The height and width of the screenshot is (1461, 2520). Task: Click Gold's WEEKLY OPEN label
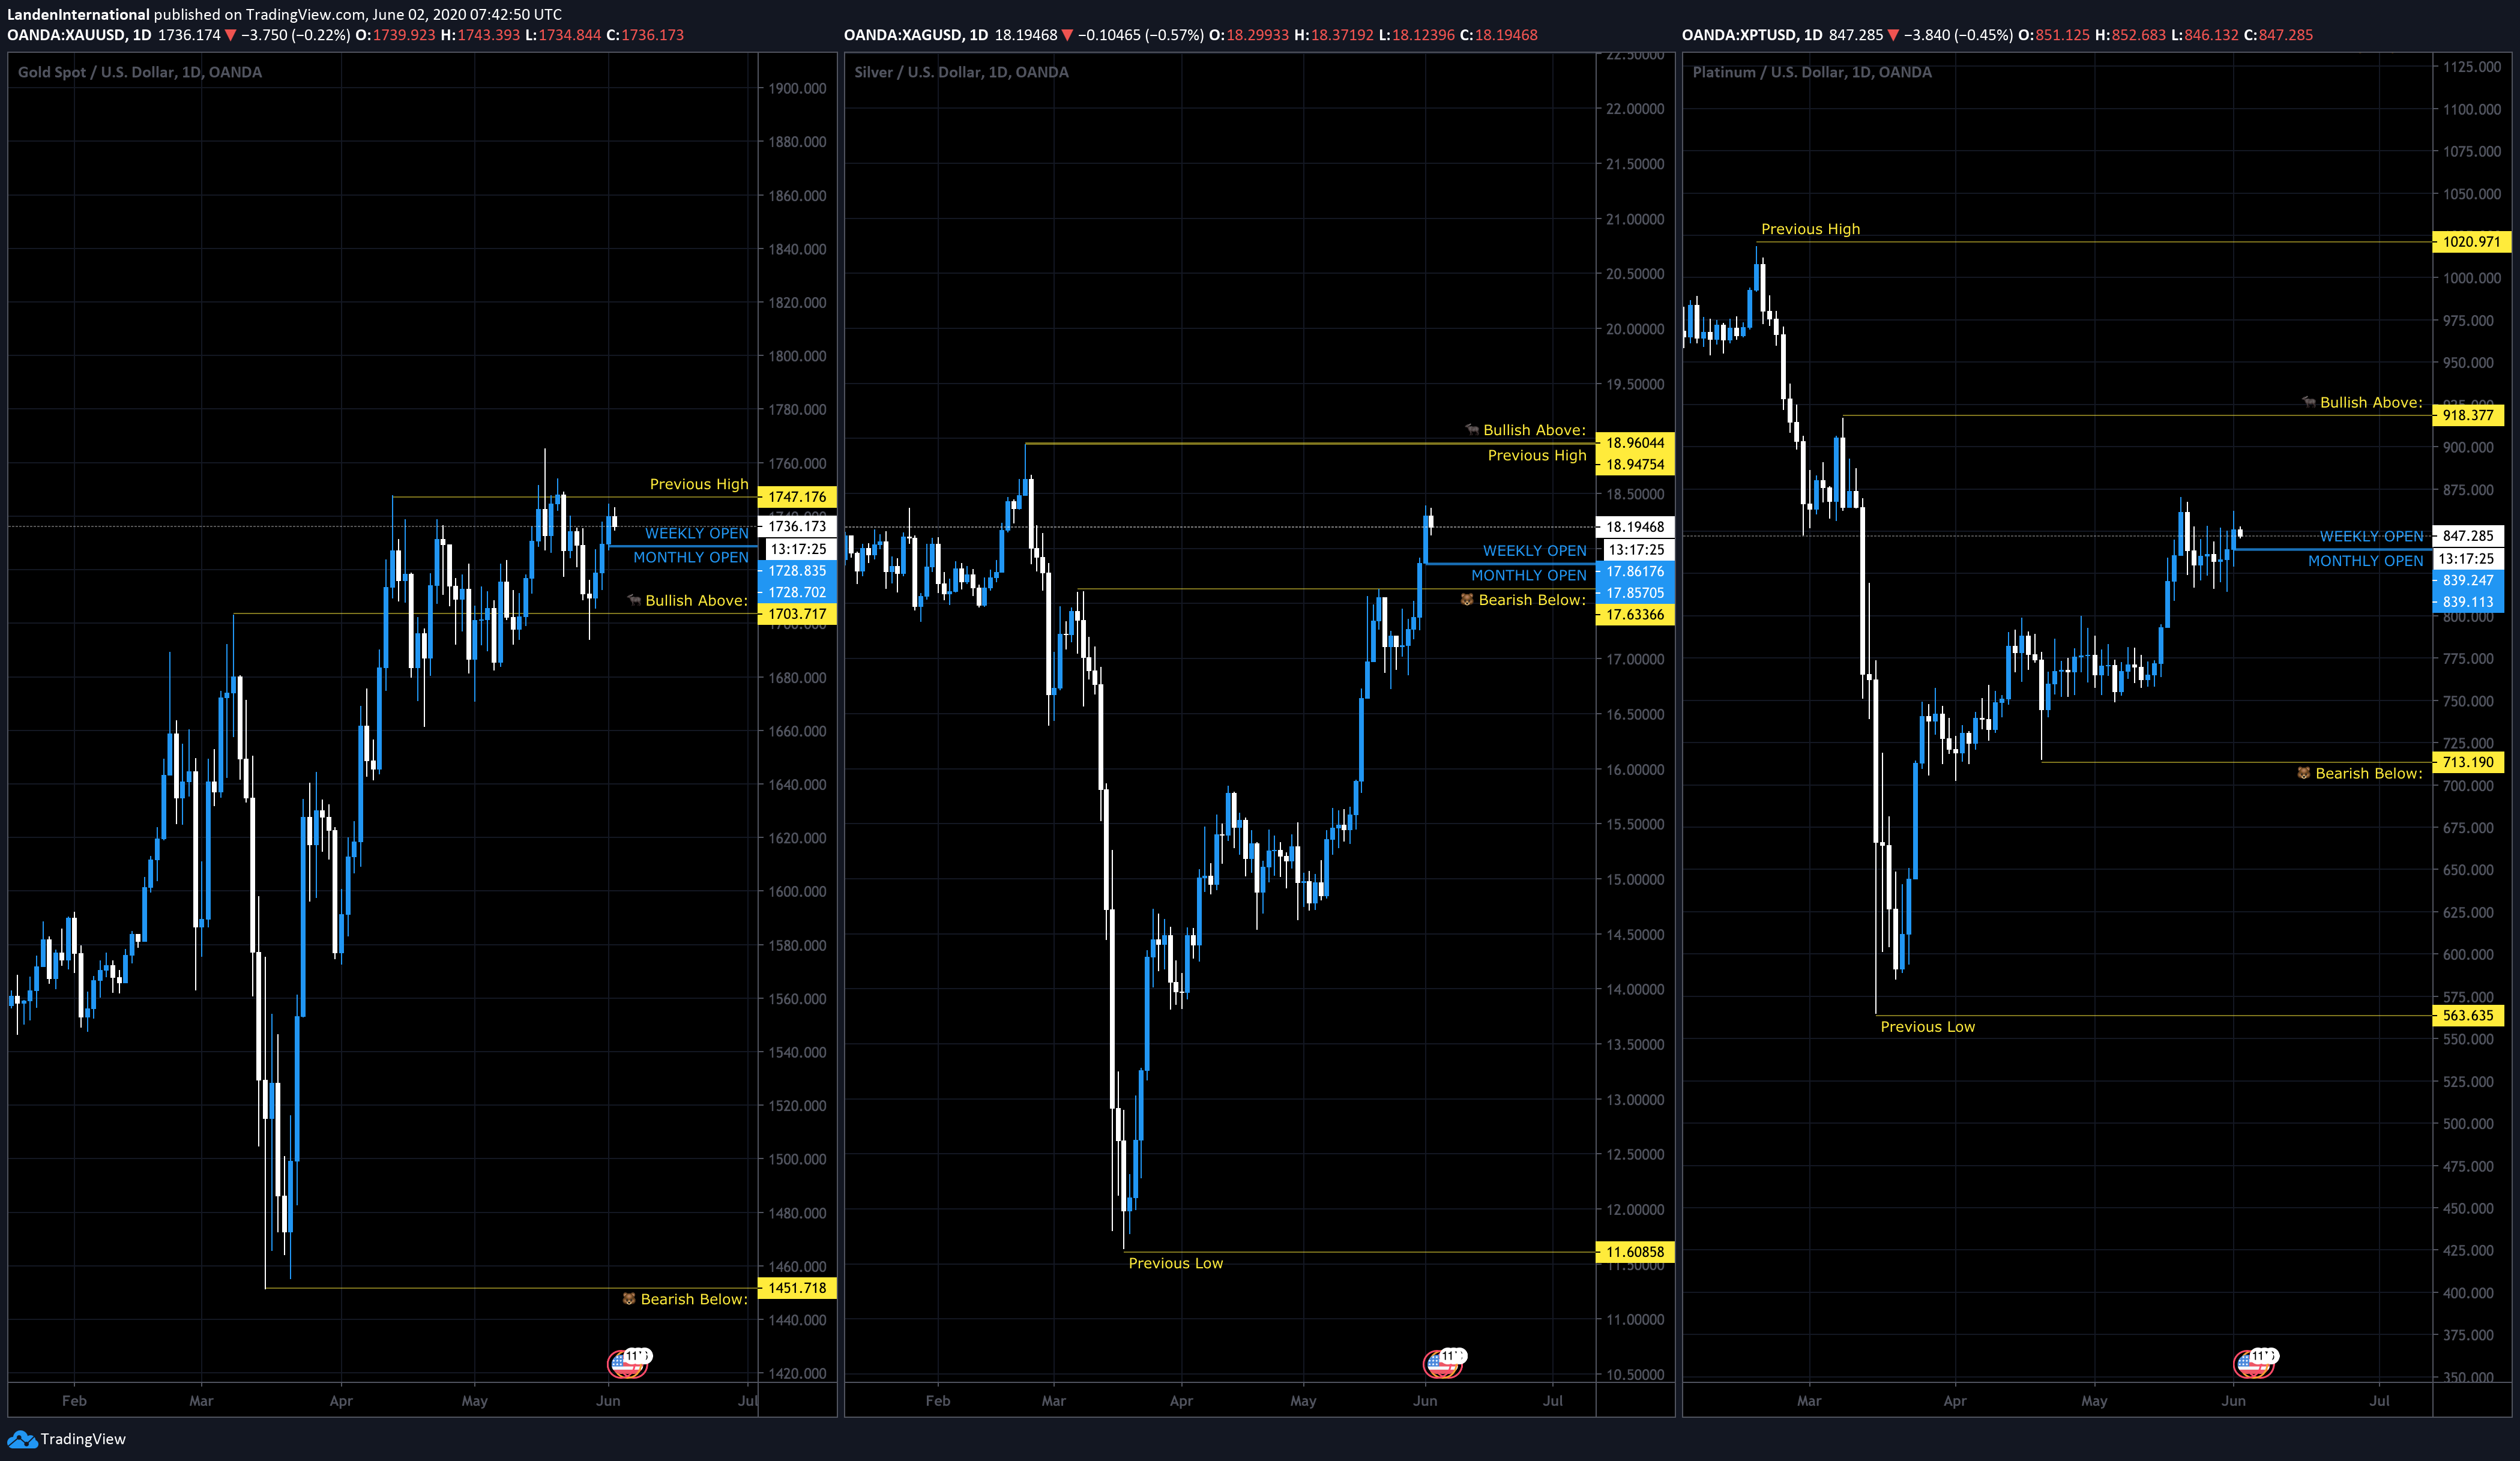[x=697, y=533]
